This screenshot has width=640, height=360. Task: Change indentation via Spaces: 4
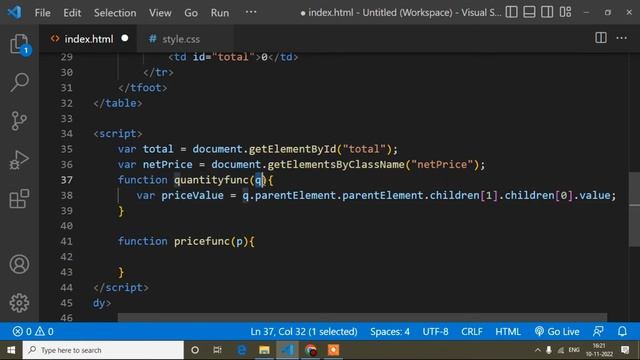(390, 331)
